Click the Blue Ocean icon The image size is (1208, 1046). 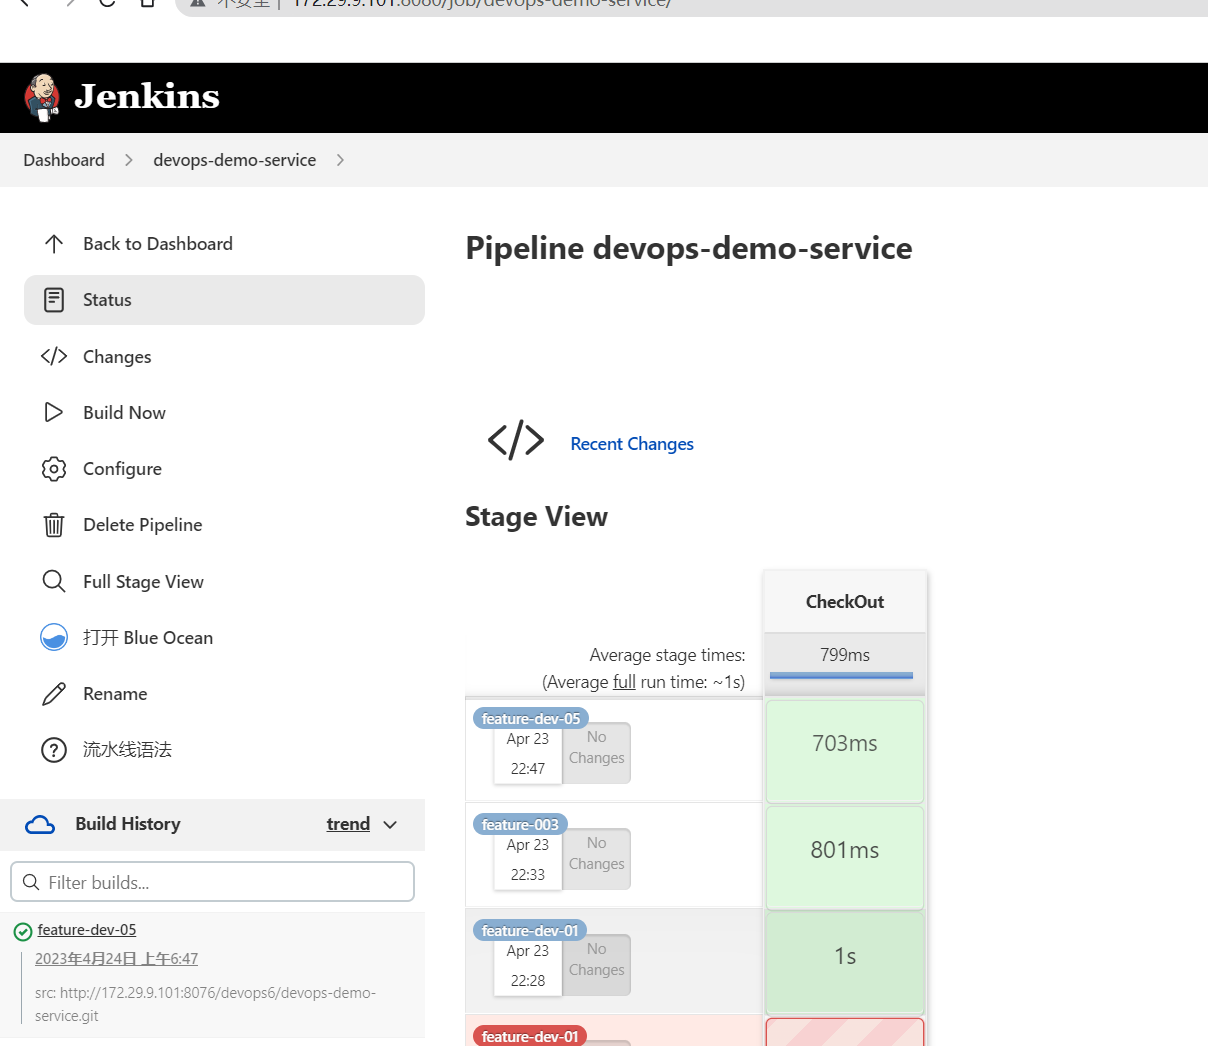tap(54, 637)
